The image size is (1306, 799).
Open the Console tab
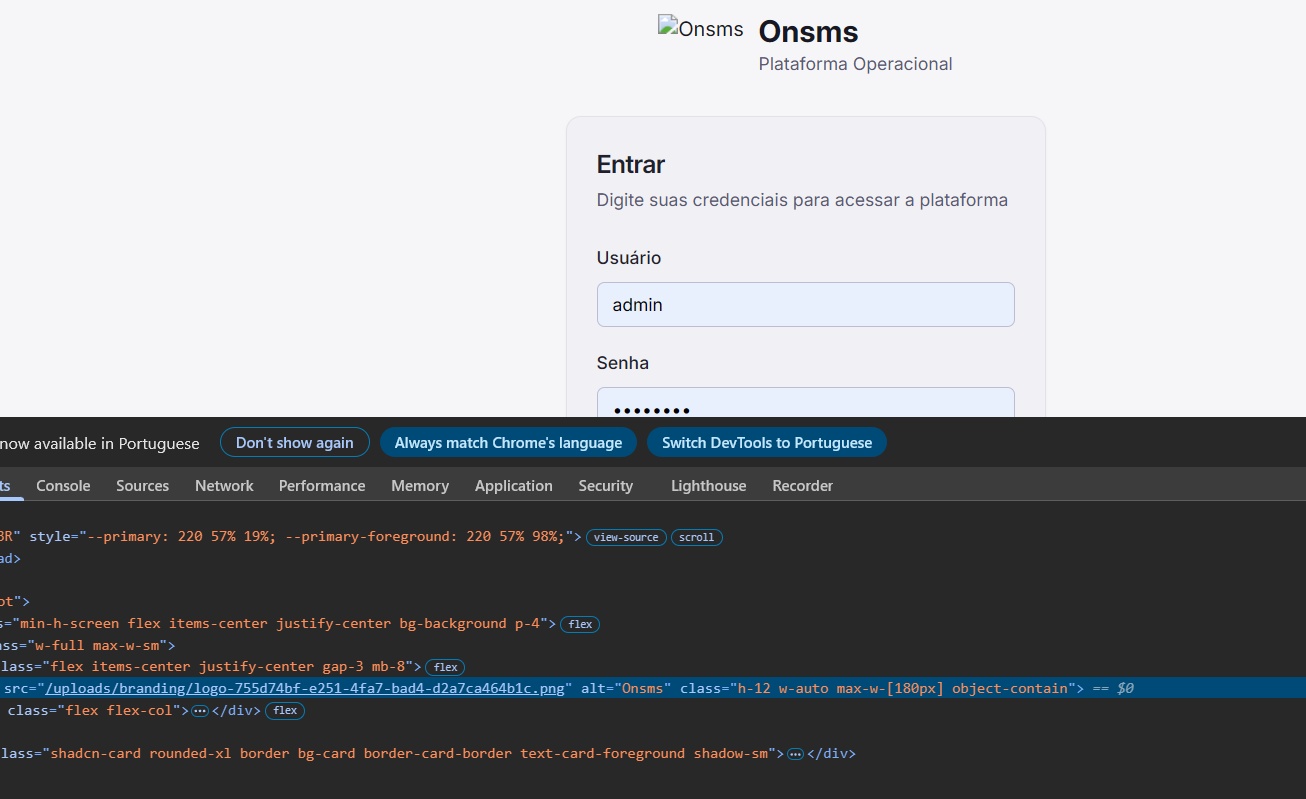click(x=63, y=486)
